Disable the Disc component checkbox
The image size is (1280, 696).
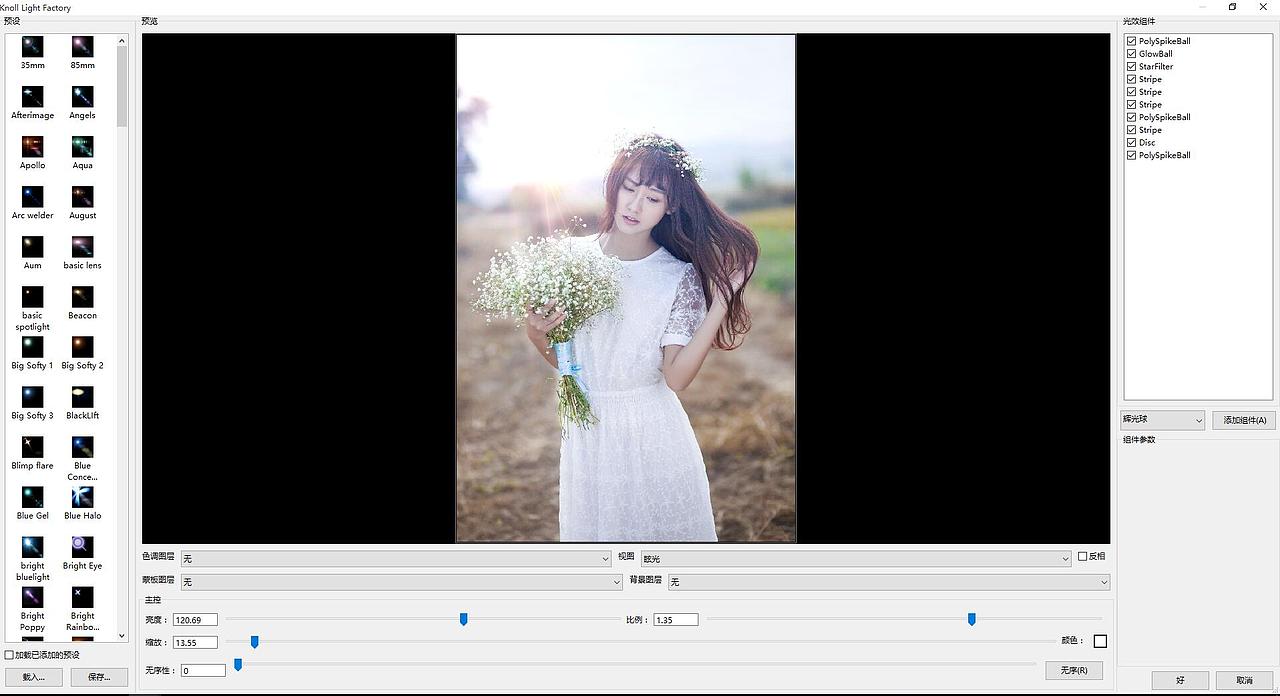click(x=1131, y=142)
